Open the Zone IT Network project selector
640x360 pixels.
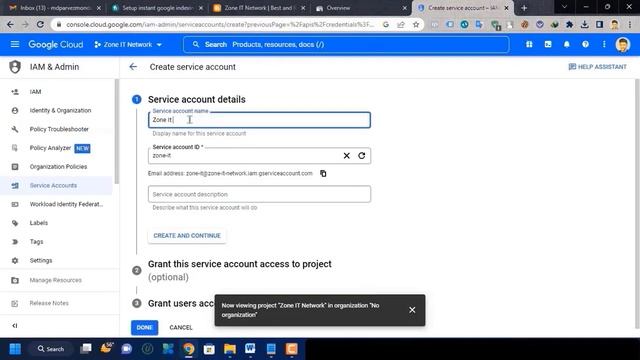[128, 44]
